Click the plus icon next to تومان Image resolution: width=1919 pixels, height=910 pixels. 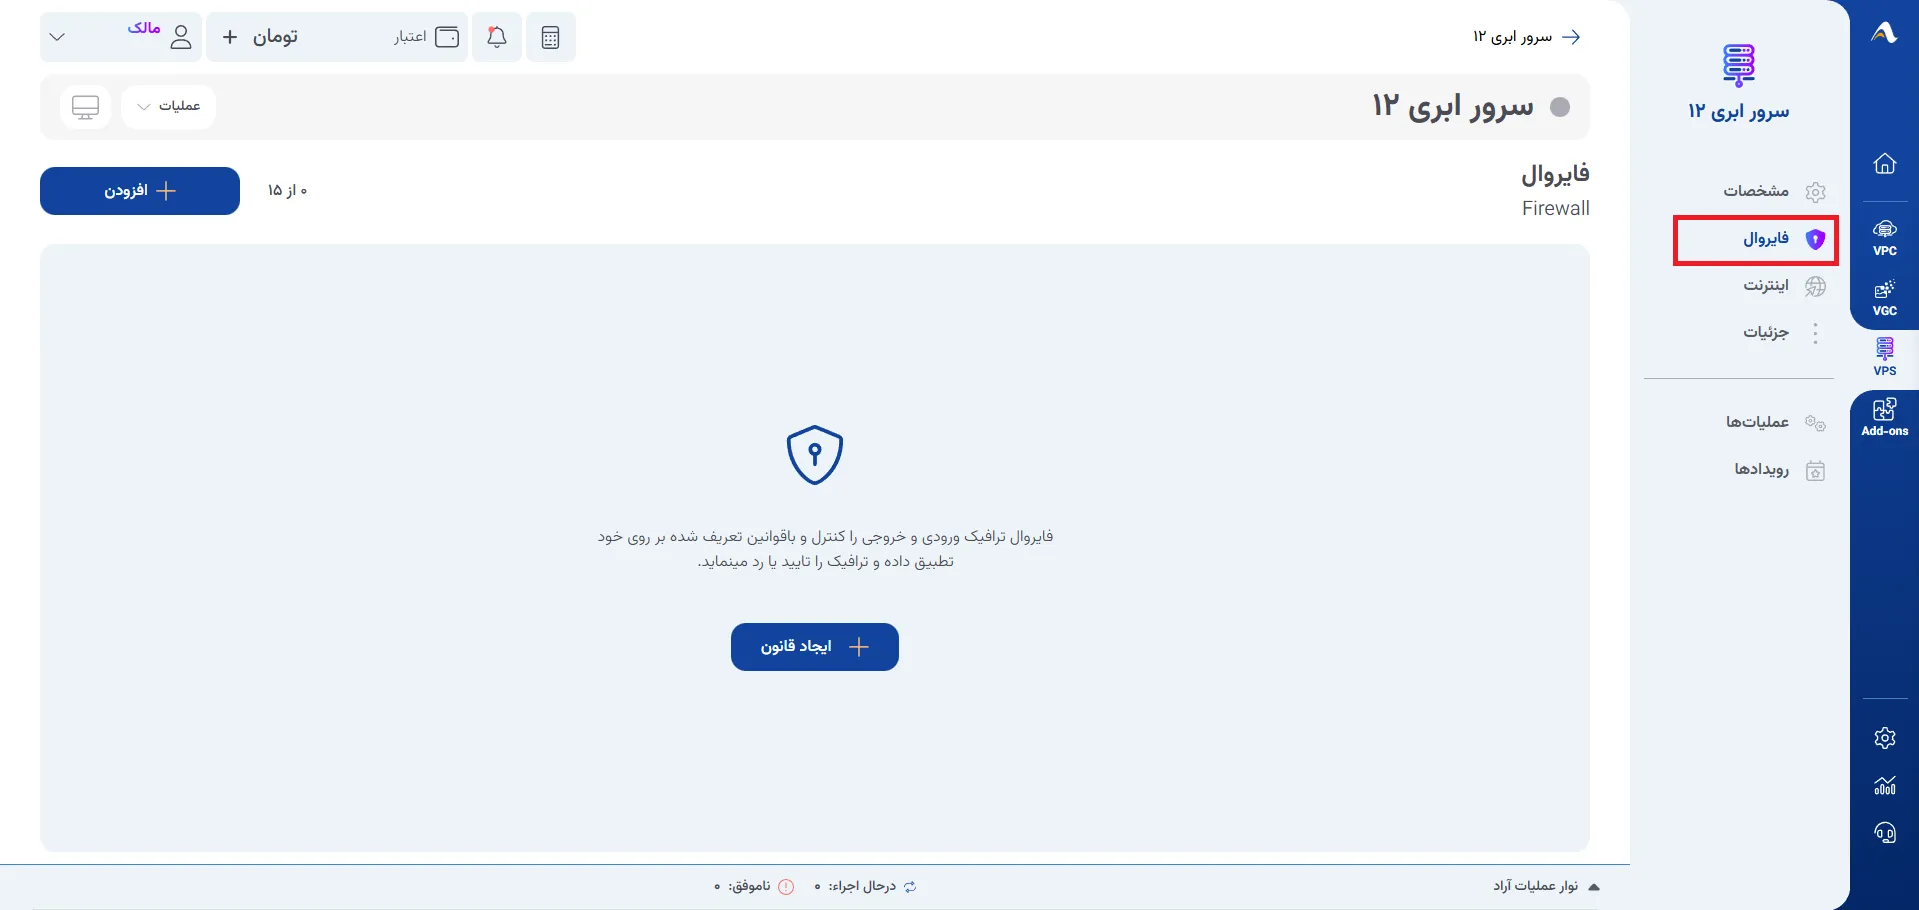point(230,37)
